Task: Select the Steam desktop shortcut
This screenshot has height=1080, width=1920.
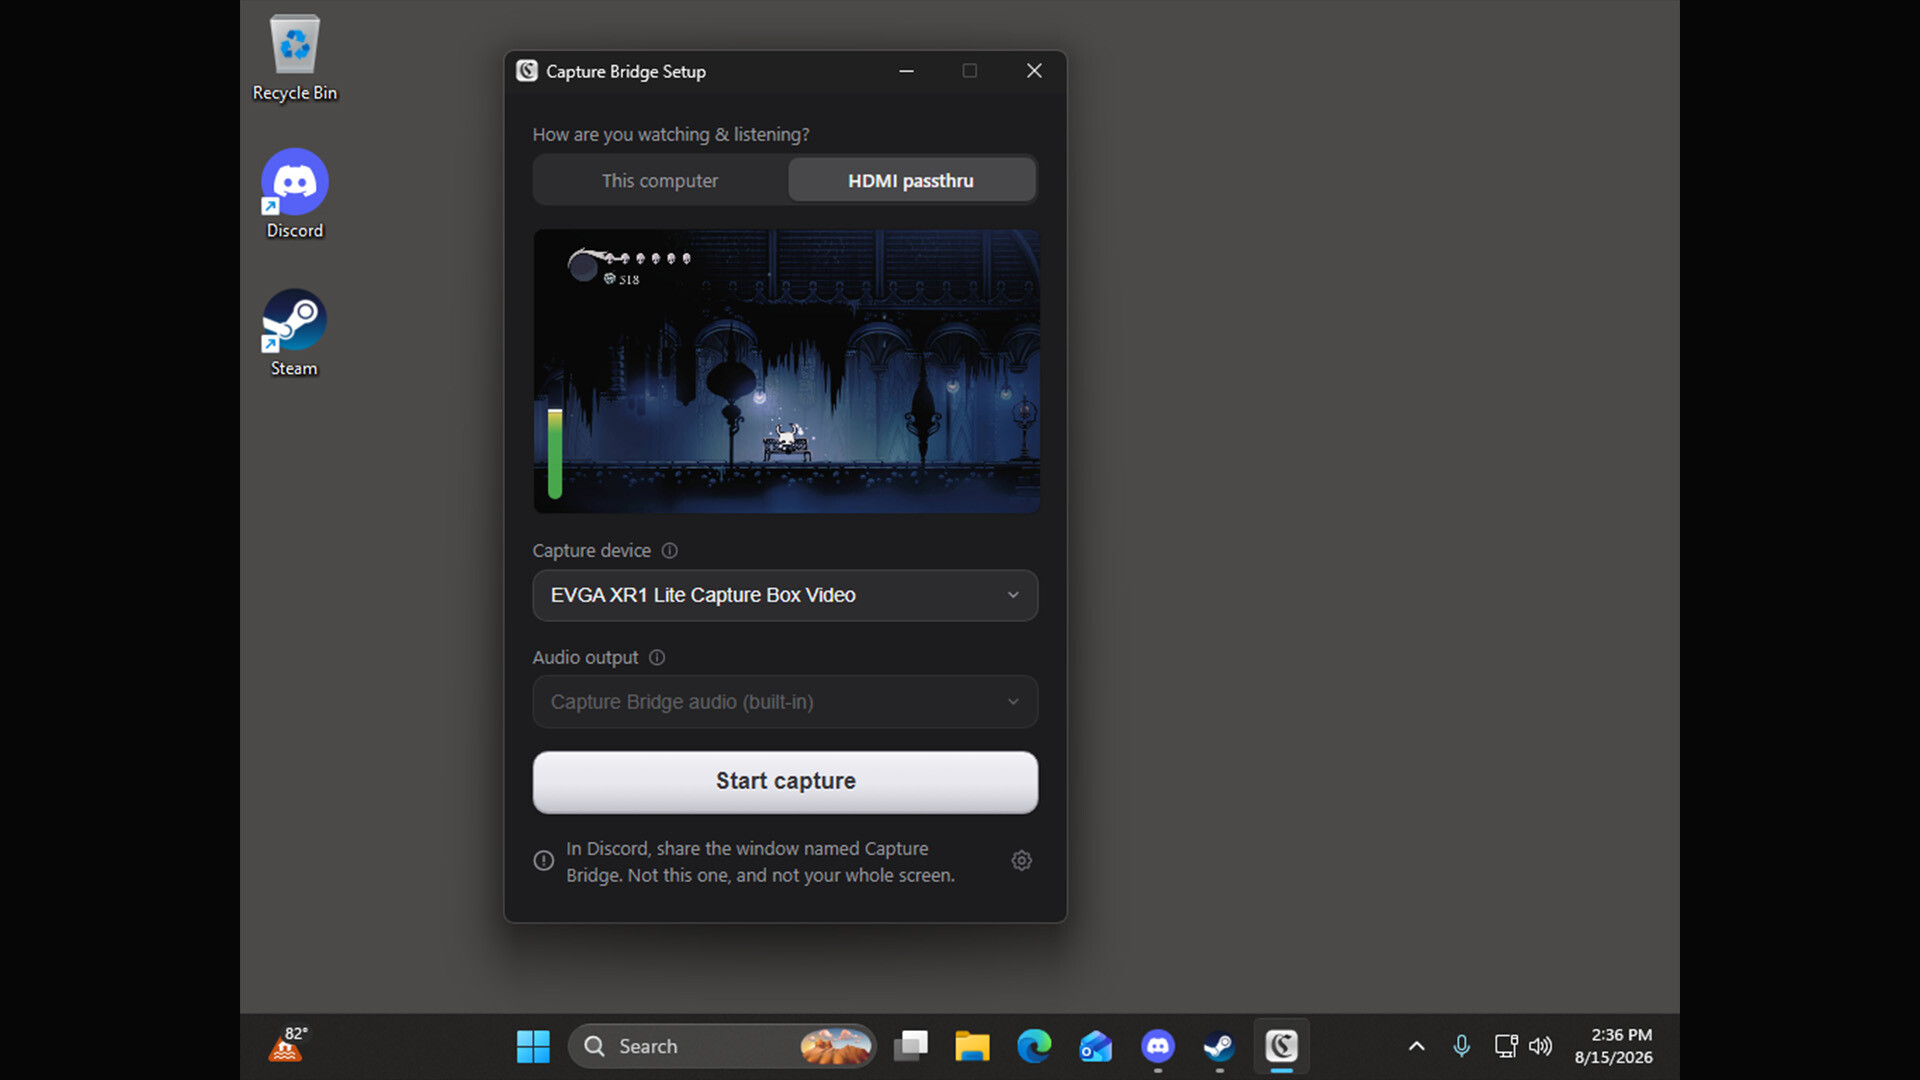Action: 294,333
